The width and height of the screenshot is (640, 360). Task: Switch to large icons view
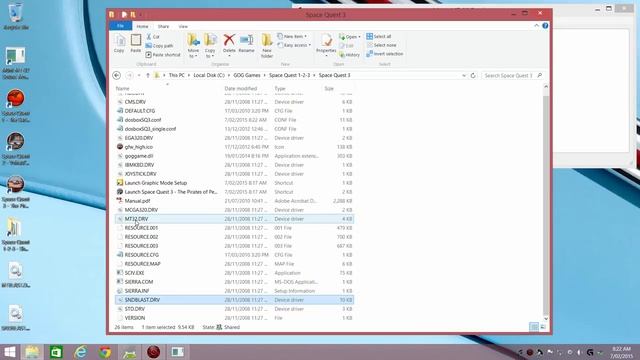point(543,327)
